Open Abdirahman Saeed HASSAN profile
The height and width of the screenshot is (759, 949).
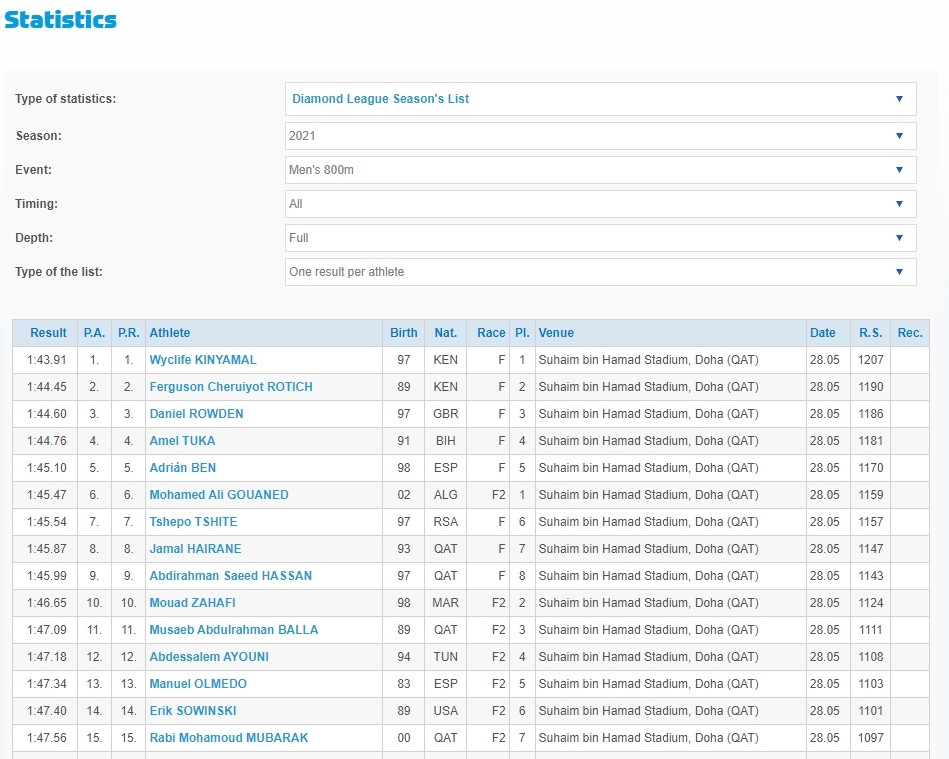[x=231, y=576]
